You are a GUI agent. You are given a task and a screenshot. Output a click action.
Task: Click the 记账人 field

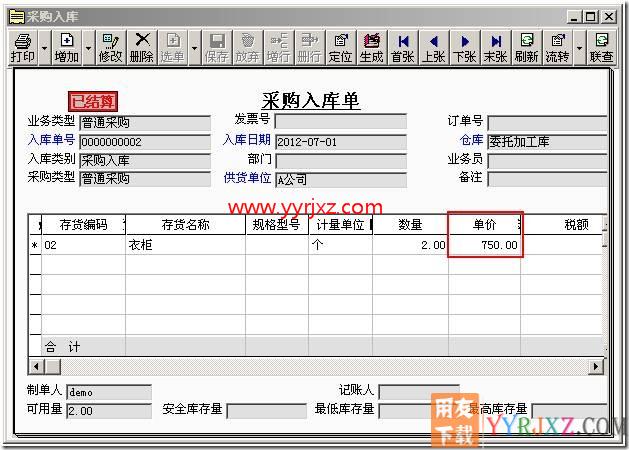click(x=419, y=392)
